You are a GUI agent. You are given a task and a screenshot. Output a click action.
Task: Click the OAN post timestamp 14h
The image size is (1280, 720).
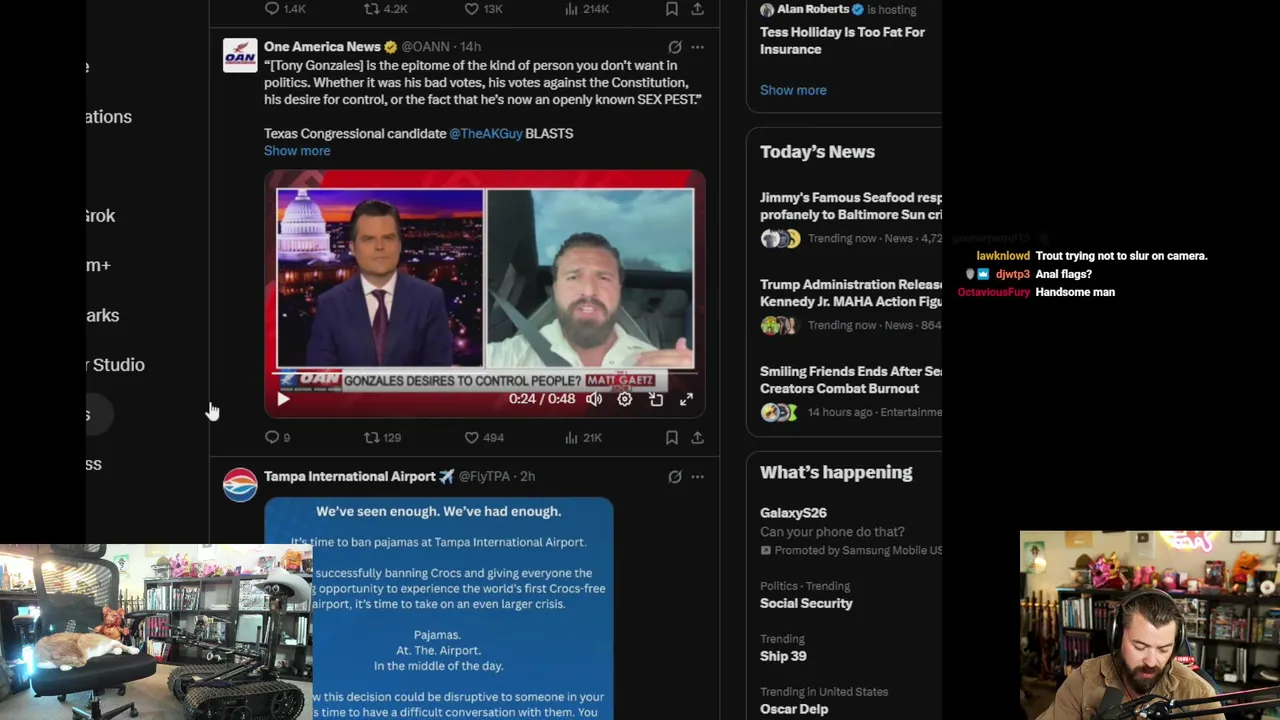click(470, 47)
